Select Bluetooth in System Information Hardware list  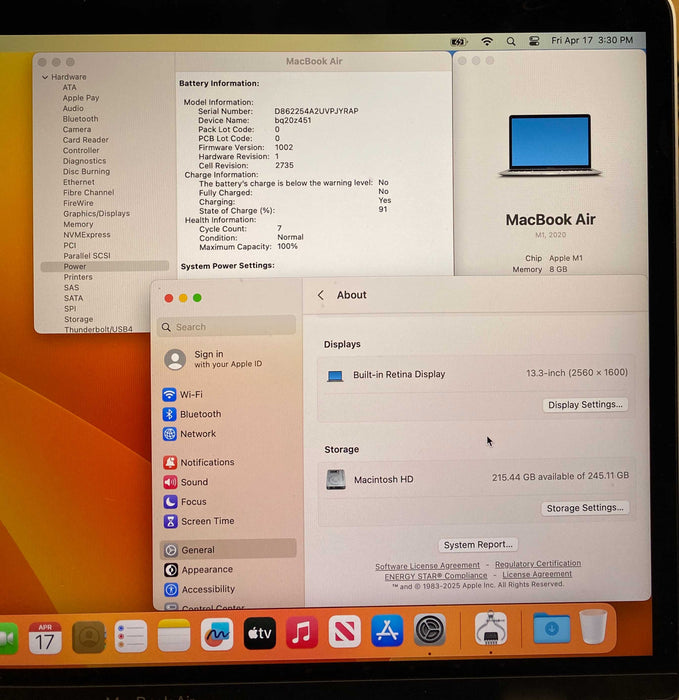[x=80, y=119]
